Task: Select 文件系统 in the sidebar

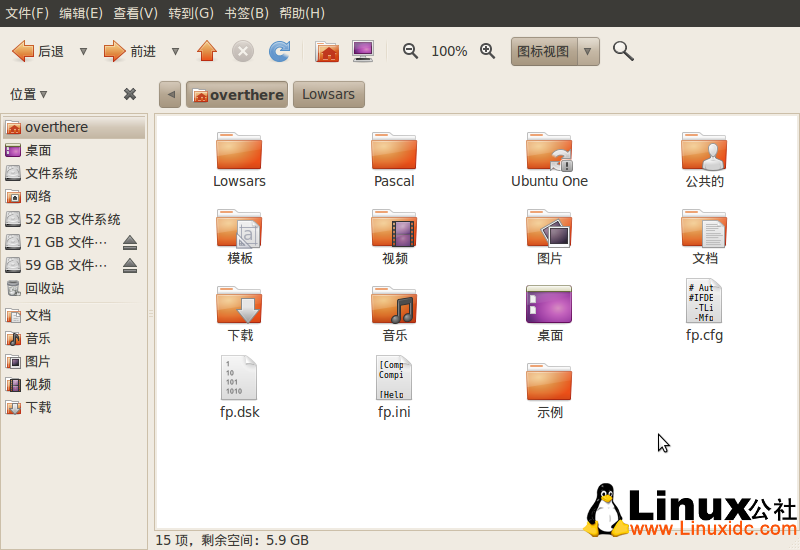Action: [74, 173]
